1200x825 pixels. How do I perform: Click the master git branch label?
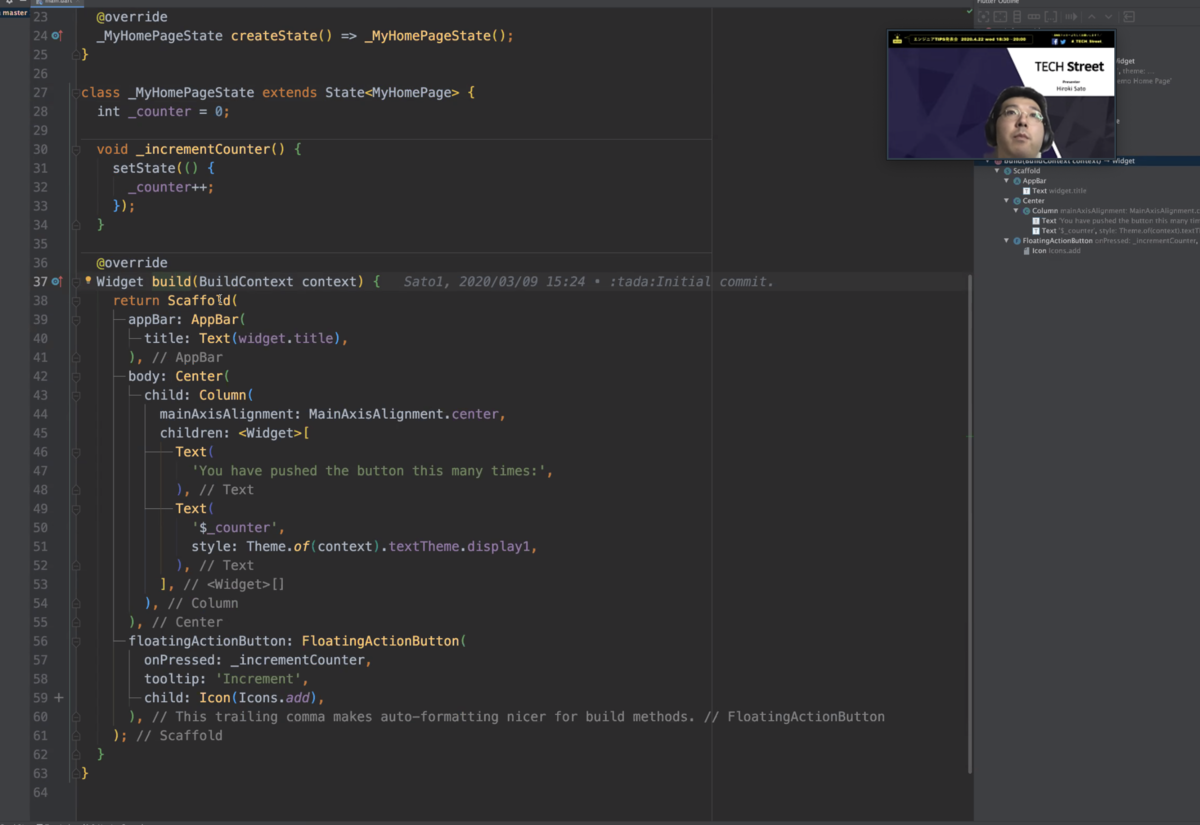pos(14,13)
